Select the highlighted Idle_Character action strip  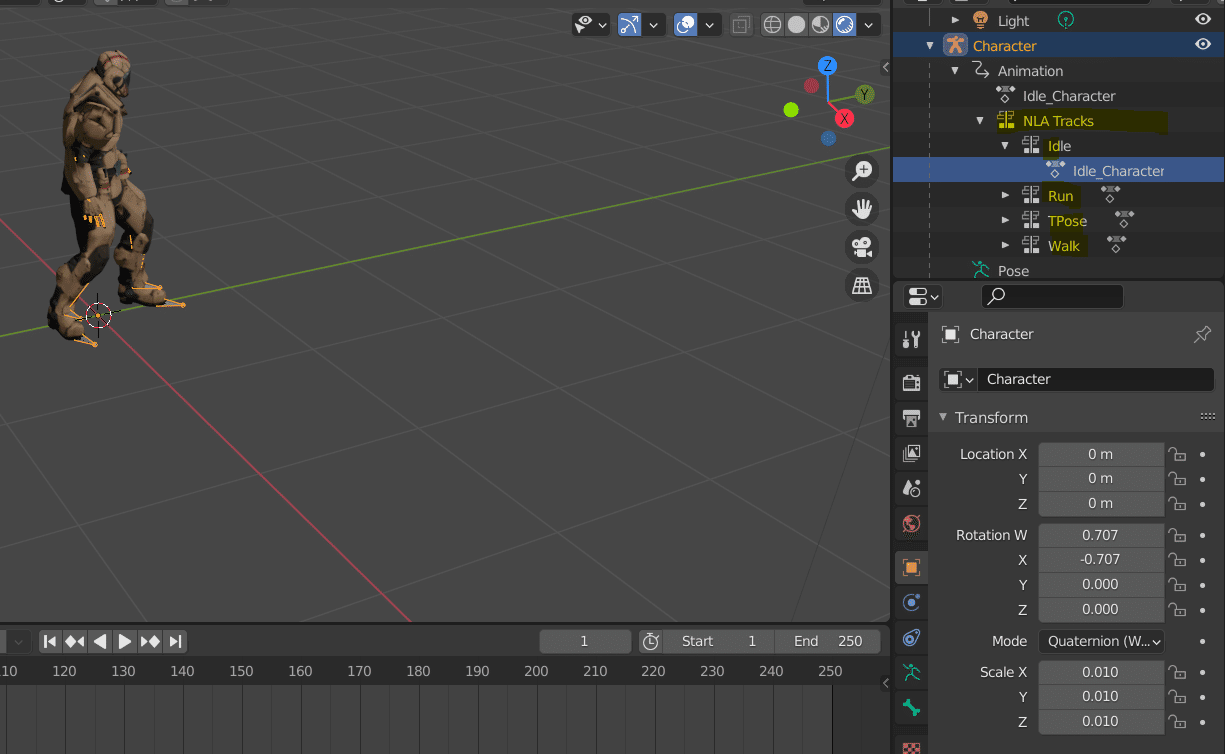pyautogui.click(x=1058, y=171)
